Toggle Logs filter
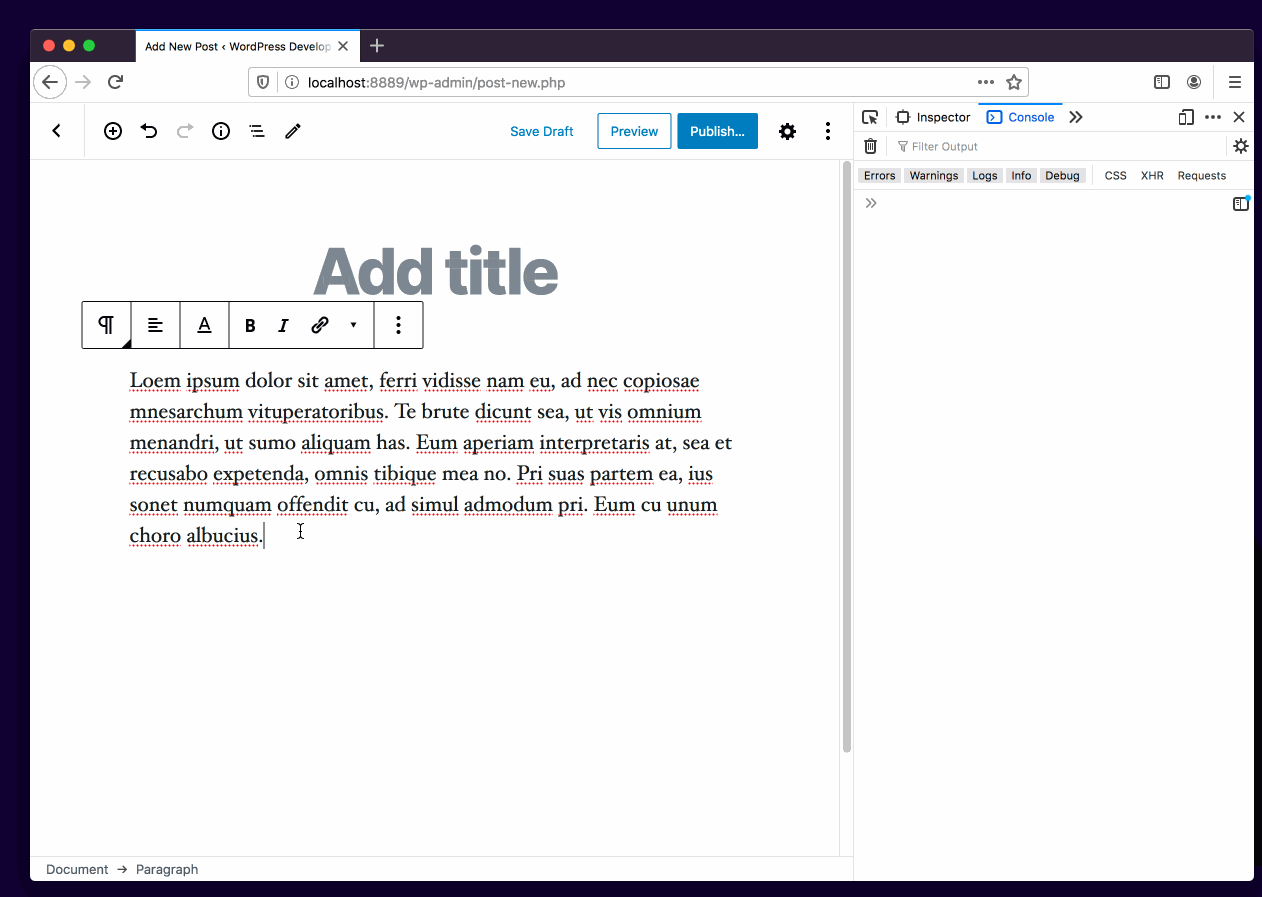Viewport: 1262px width, 897px height. tap(985, 175)
